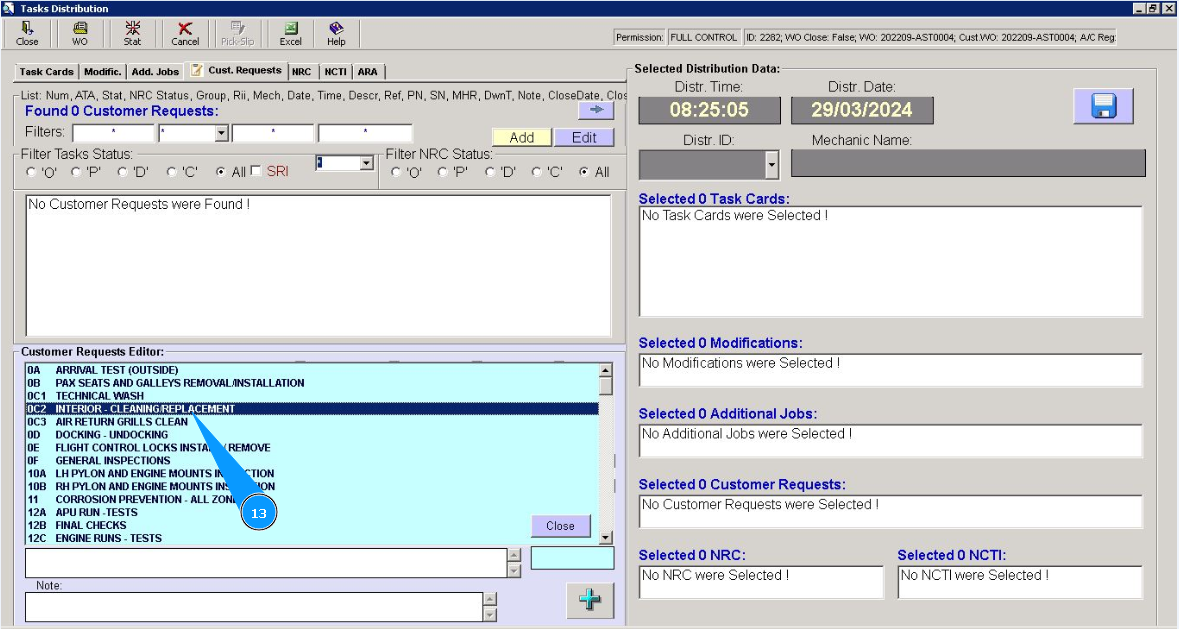Switch to the NRC tab
This screenshot has width=1179, height=629.
point(302,71)
